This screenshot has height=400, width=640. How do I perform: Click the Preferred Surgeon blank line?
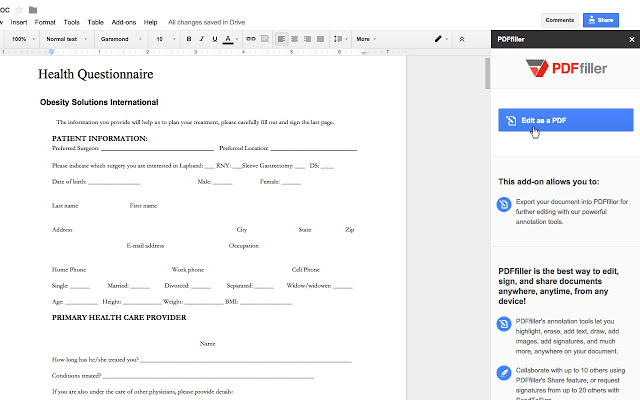pos(157,149)
